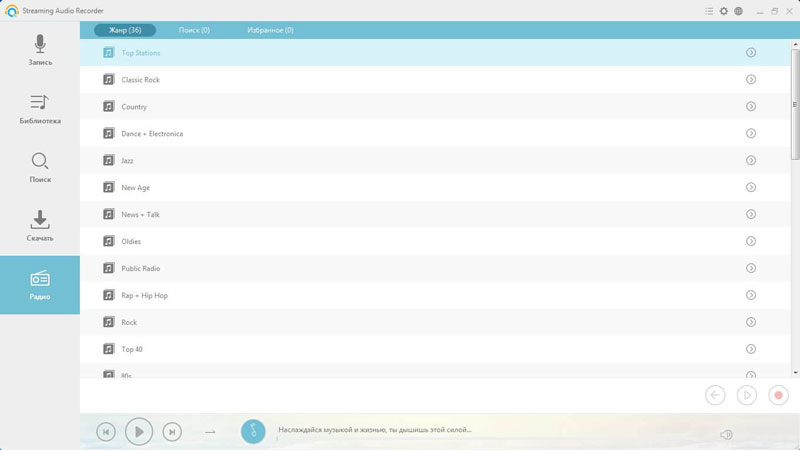Click the Oldies music icon

pos(108,241)
